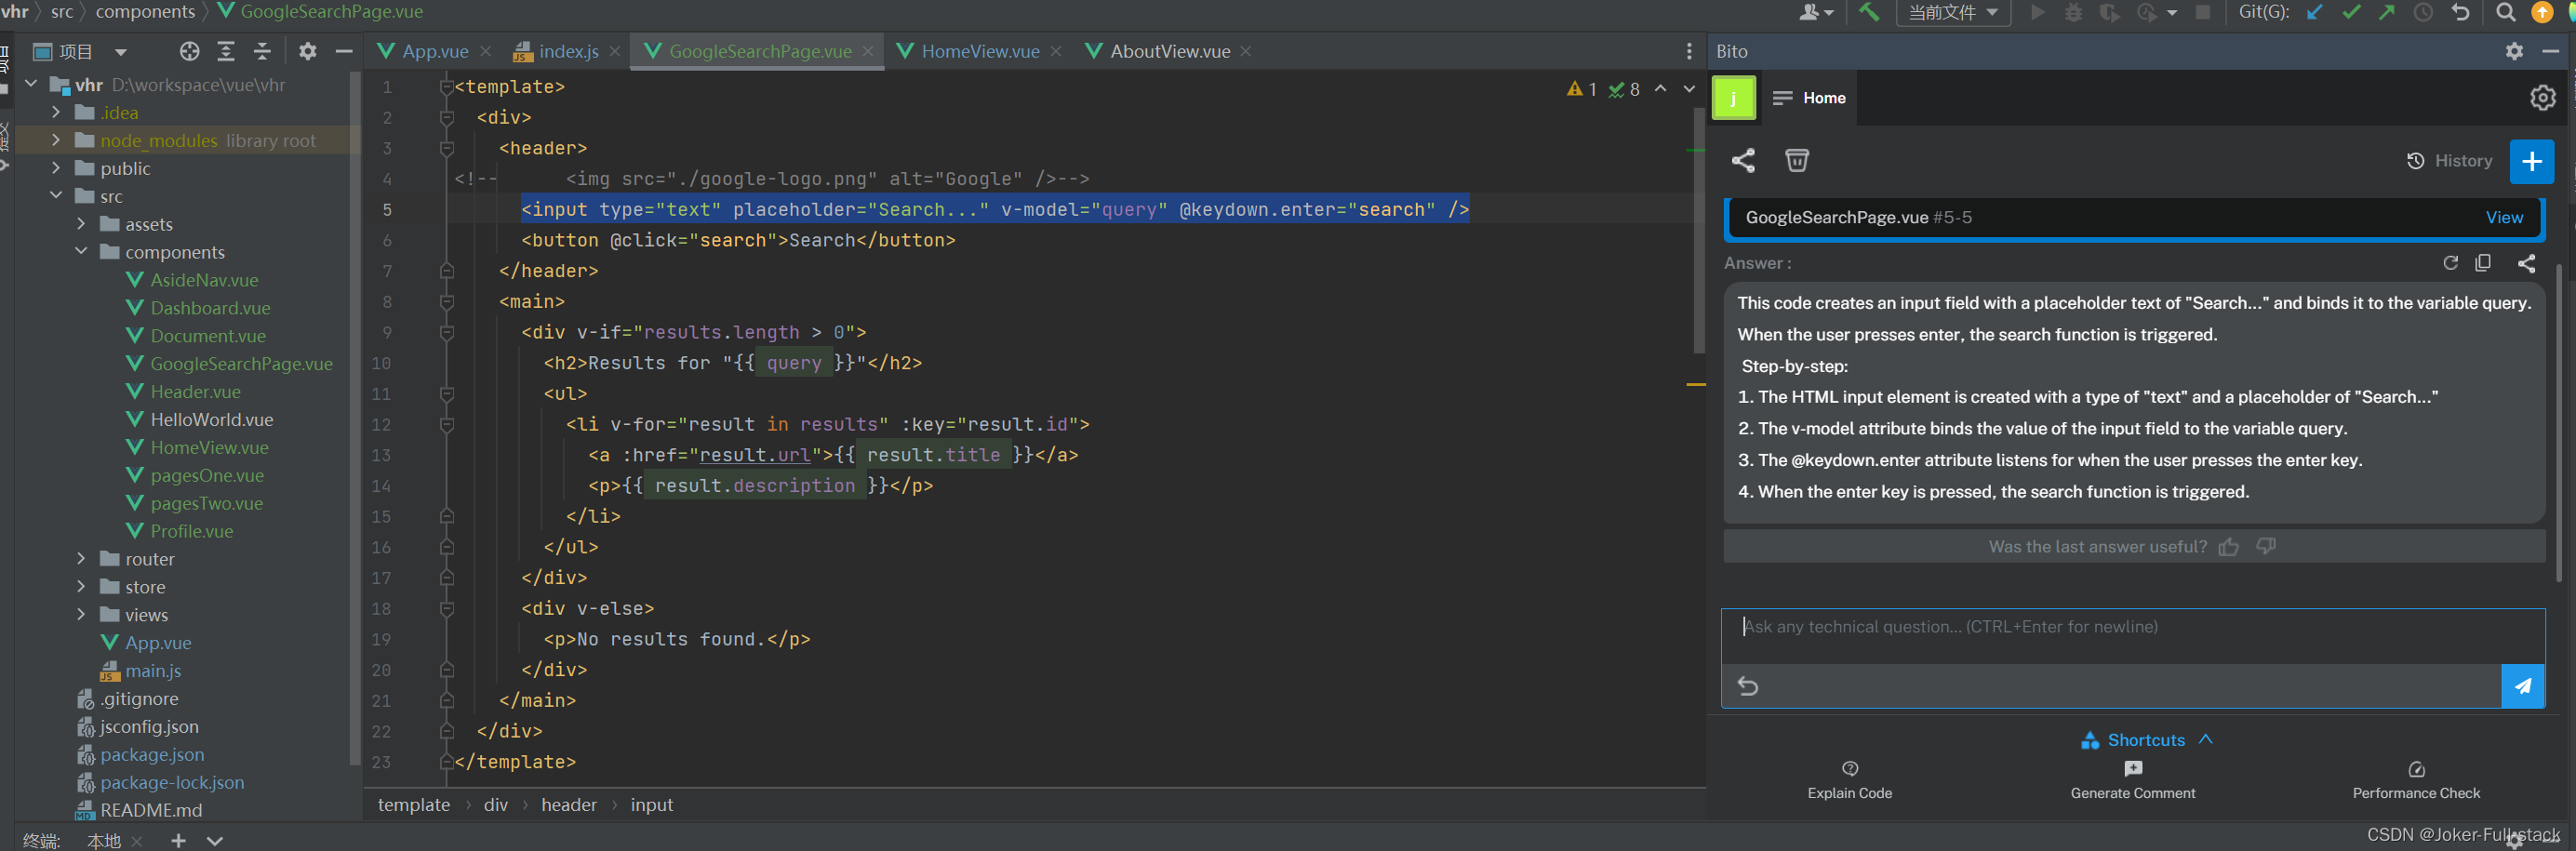
Task: Copy the Bito answer text
Action: pyautogui.click(x=2483, y=263)
